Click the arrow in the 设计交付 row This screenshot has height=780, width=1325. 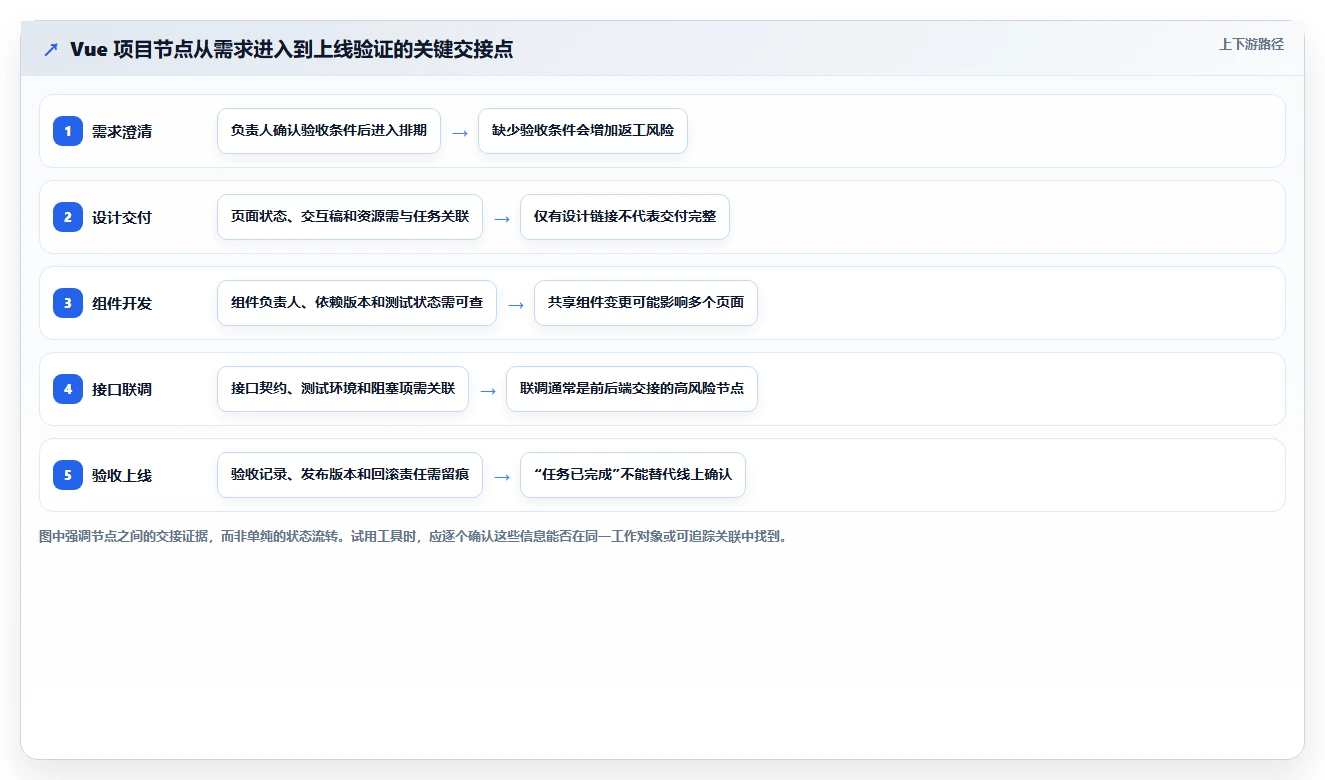[x=502, y=218]
